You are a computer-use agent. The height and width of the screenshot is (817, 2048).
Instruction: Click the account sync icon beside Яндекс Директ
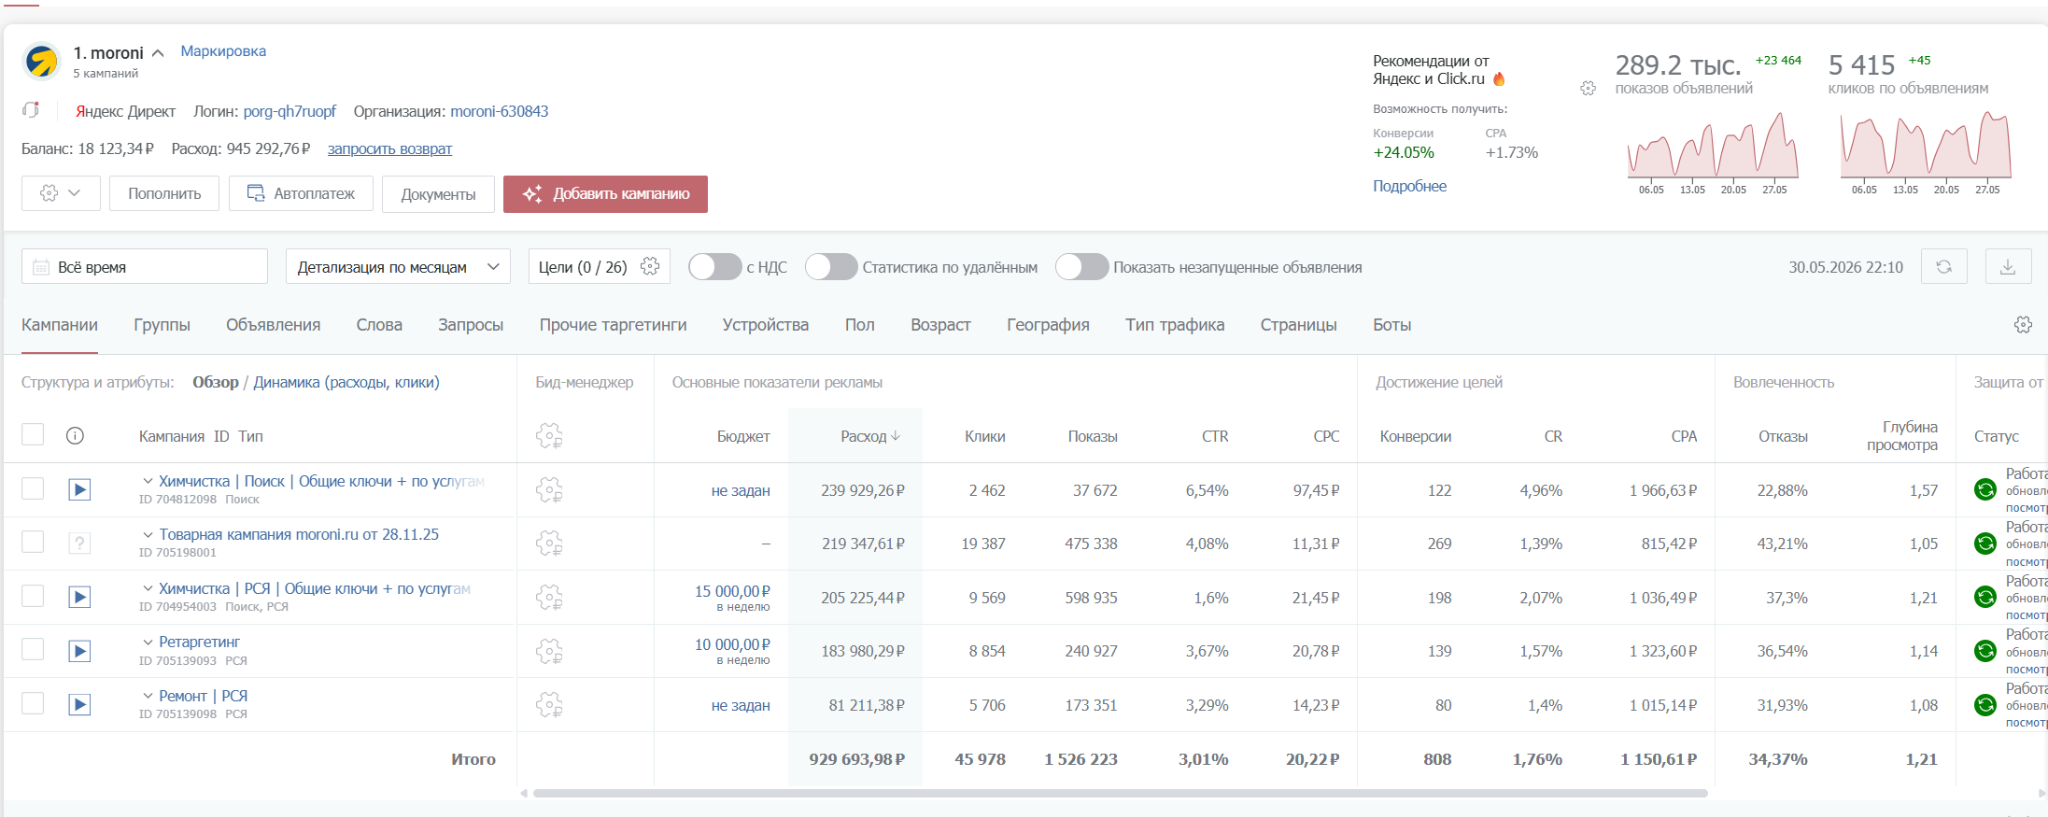coord(31,110)
